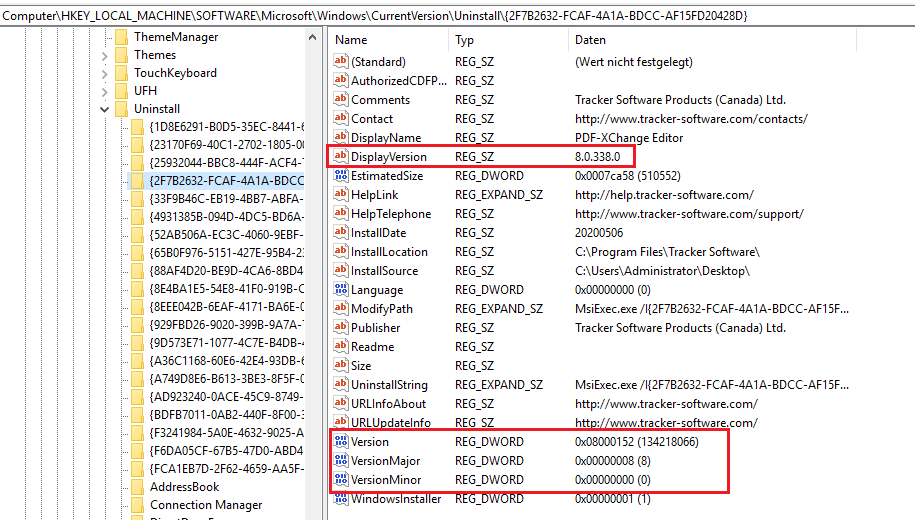
Task: Click the string icon beside DisplayVersion
Action: click(340, 157)
